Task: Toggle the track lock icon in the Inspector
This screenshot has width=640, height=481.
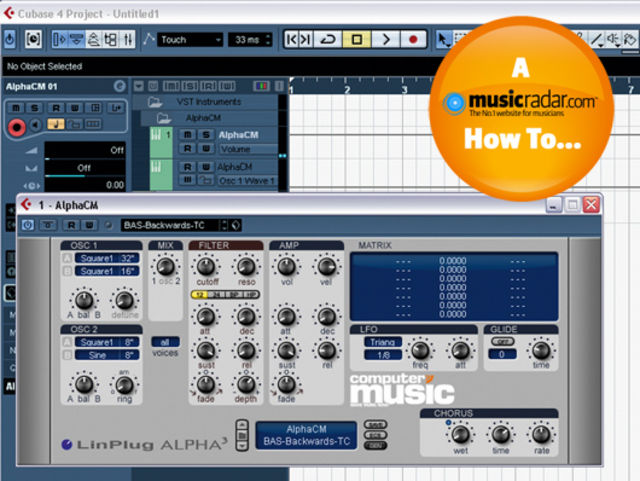Action: (74, 124)
